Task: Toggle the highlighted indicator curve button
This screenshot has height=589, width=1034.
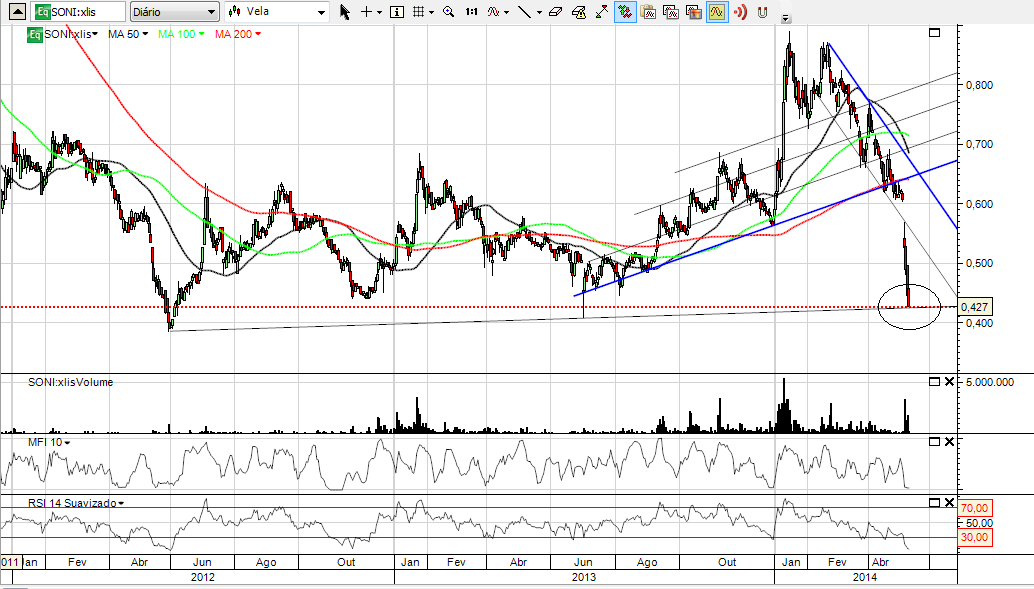Action: point(717,12)
